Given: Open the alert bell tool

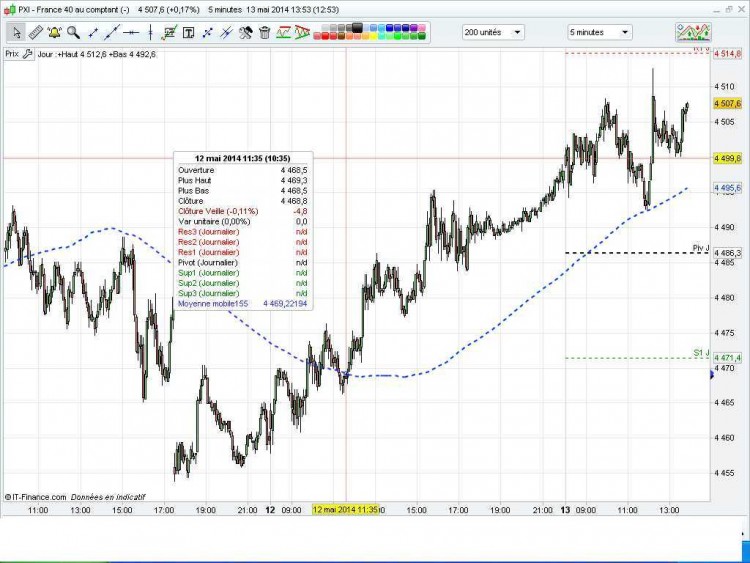Looking at the screenshot, I should [55, 33].
